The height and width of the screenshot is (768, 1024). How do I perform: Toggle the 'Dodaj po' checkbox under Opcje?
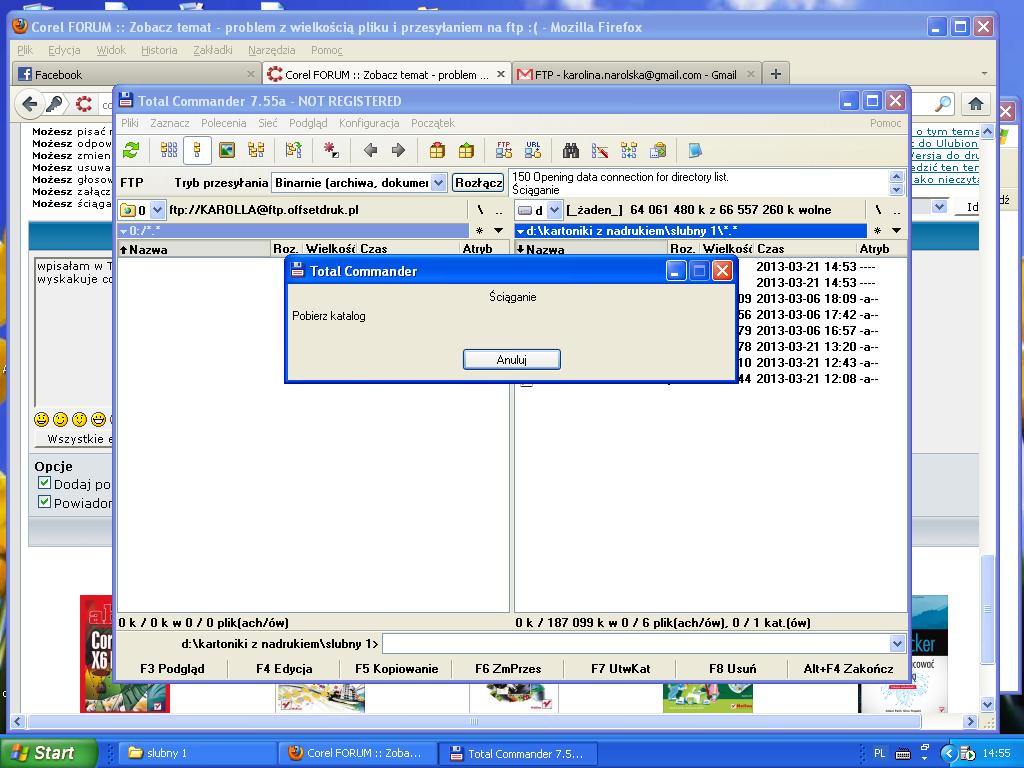44,483
